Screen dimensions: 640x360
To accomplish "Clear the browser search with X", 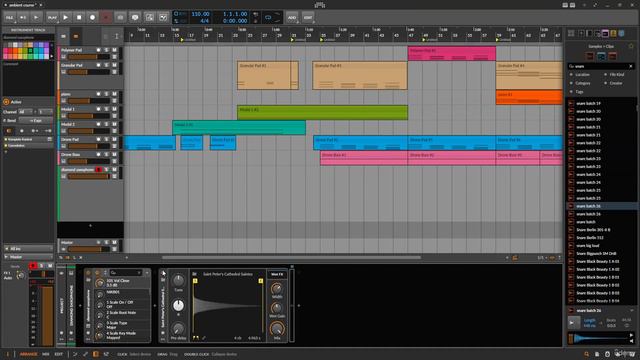I will [x=631, y=66].
